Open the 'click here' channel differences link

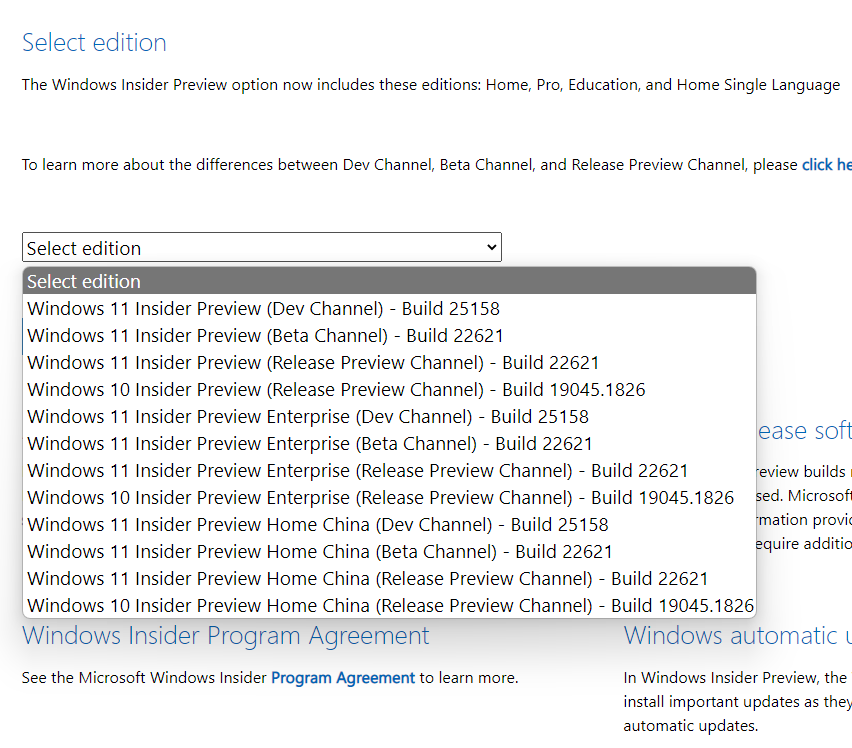tap(826, 165)
